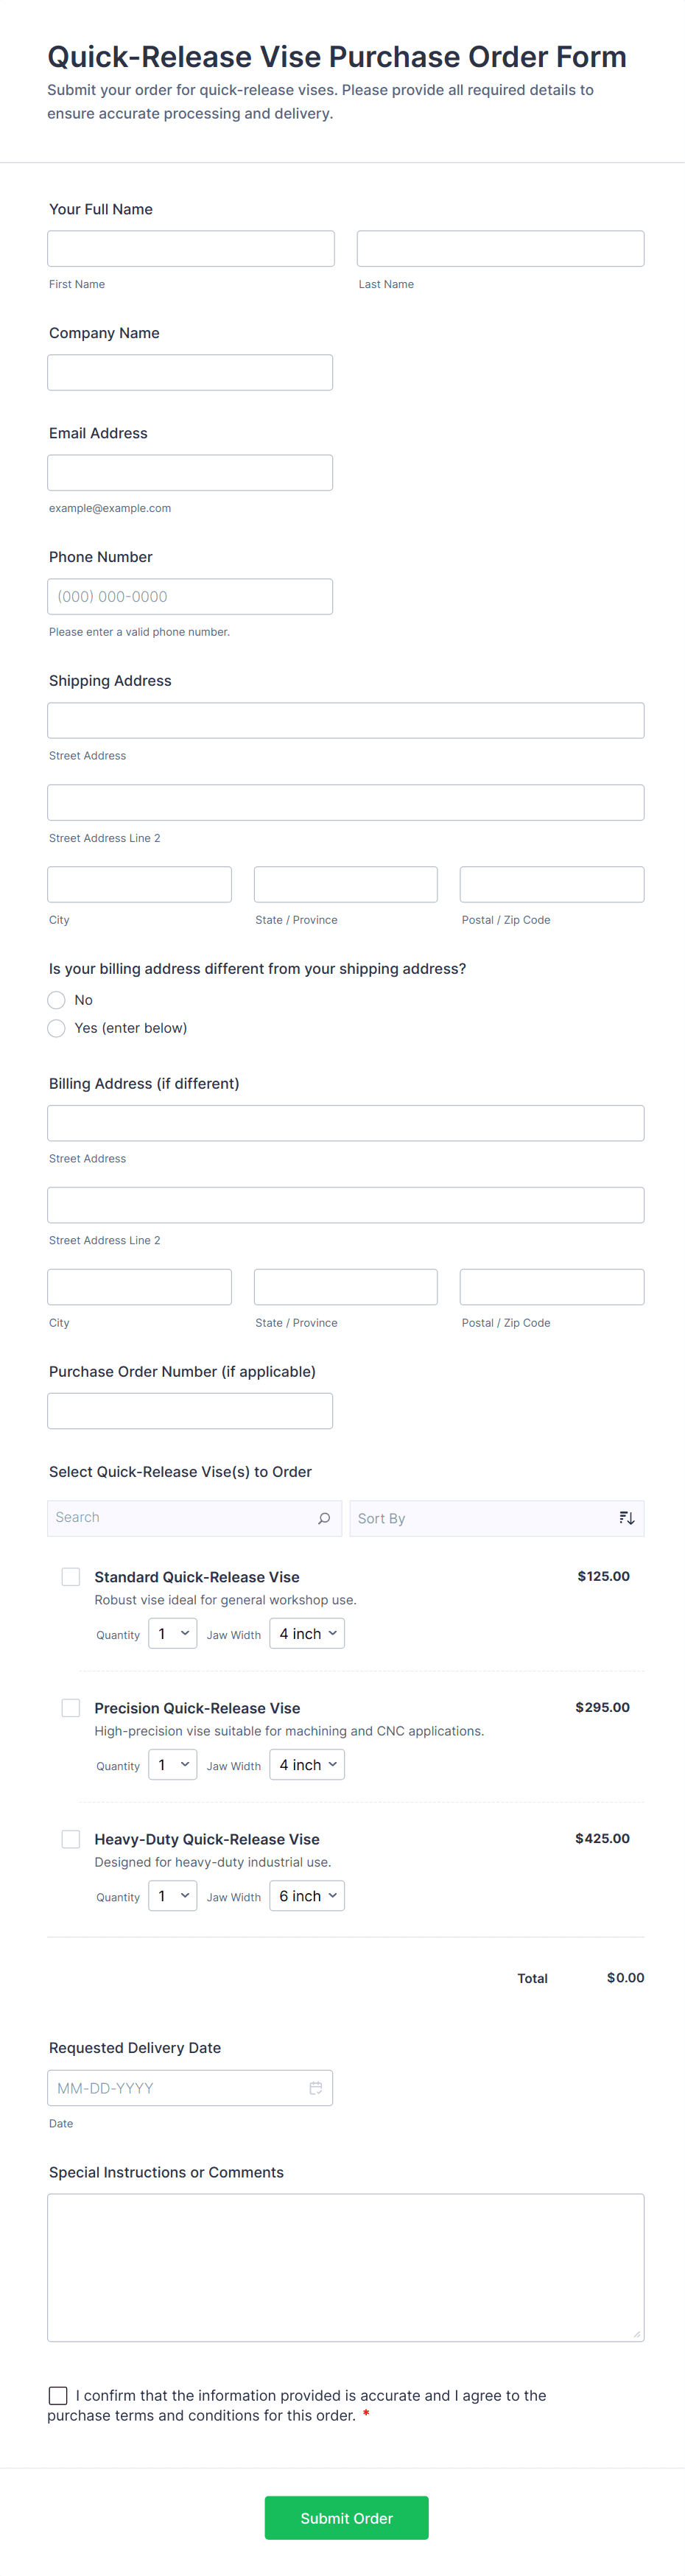Click the Phone Number field
685x2576 pixels.
click(x=190, y=597)
